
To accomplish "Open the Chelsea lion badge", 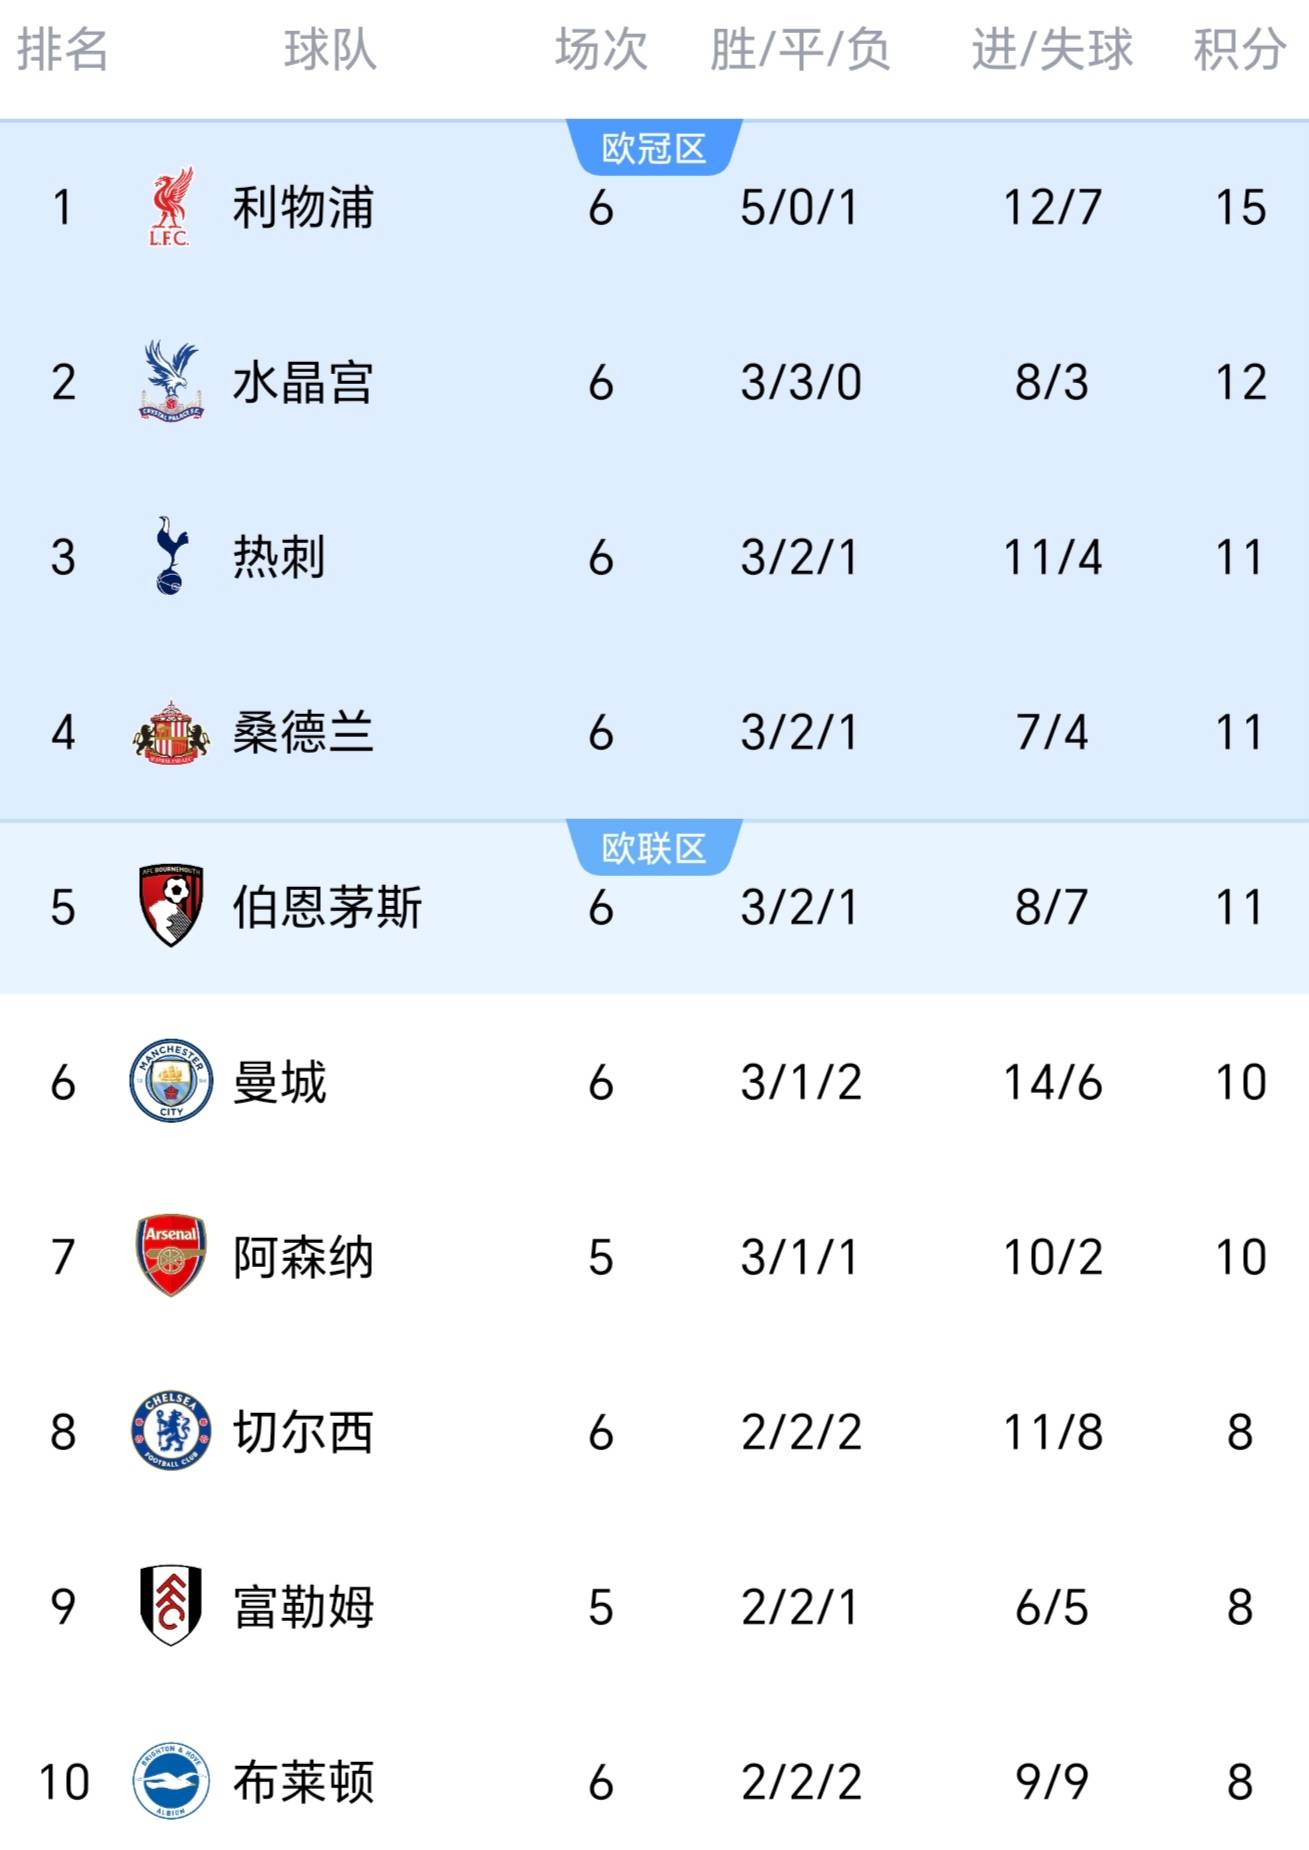I will 171,1431.
